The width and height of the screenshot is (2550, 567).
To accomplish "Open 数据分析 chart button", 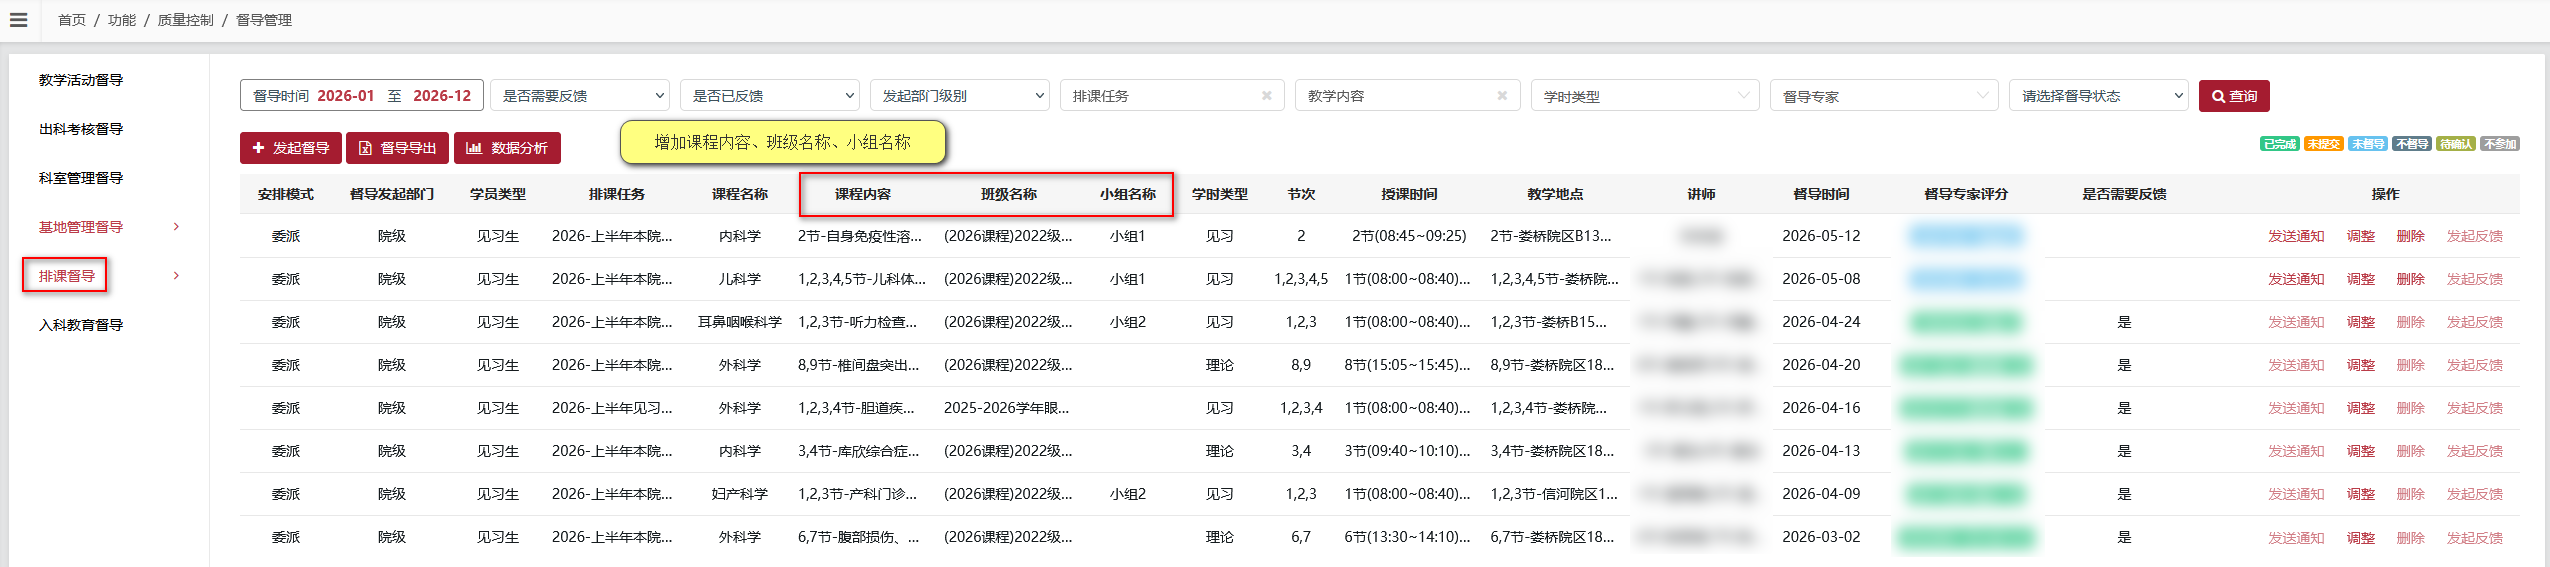I will [507, 148].
